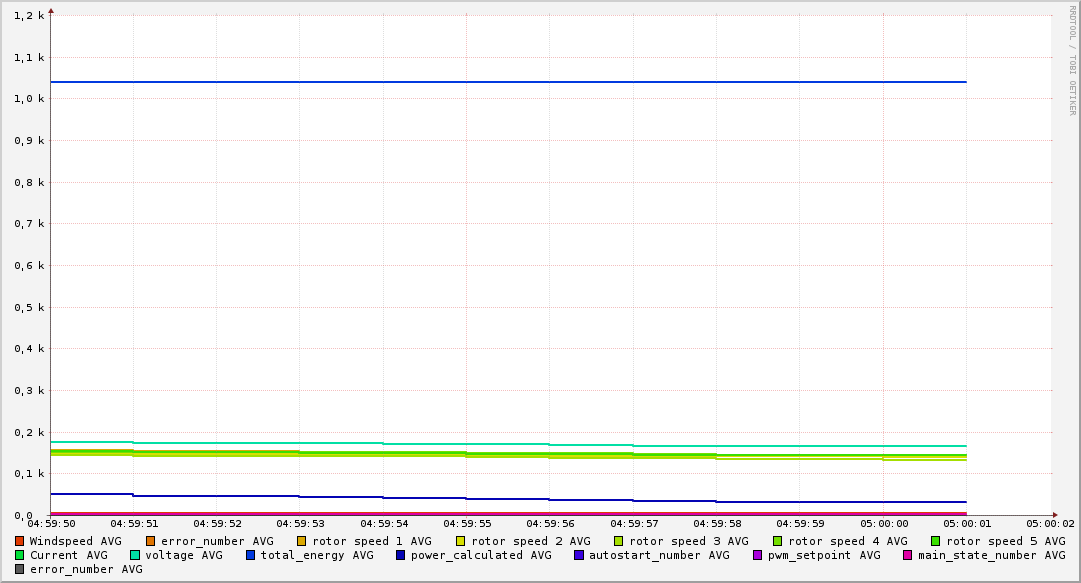Click the 'Current AVG' legend text

pos(69,555)
